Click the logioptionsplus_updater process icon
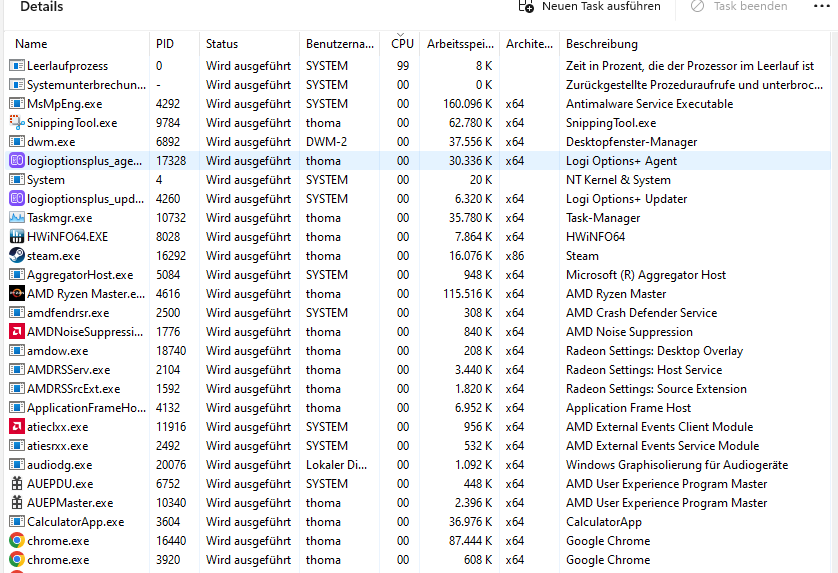Viewport: 838px width, 573px height. [x=17, y=199]
